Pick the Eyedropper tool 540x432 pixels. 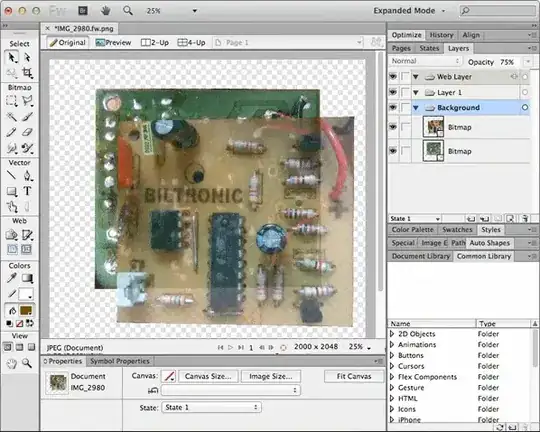(x=11, y=278)
